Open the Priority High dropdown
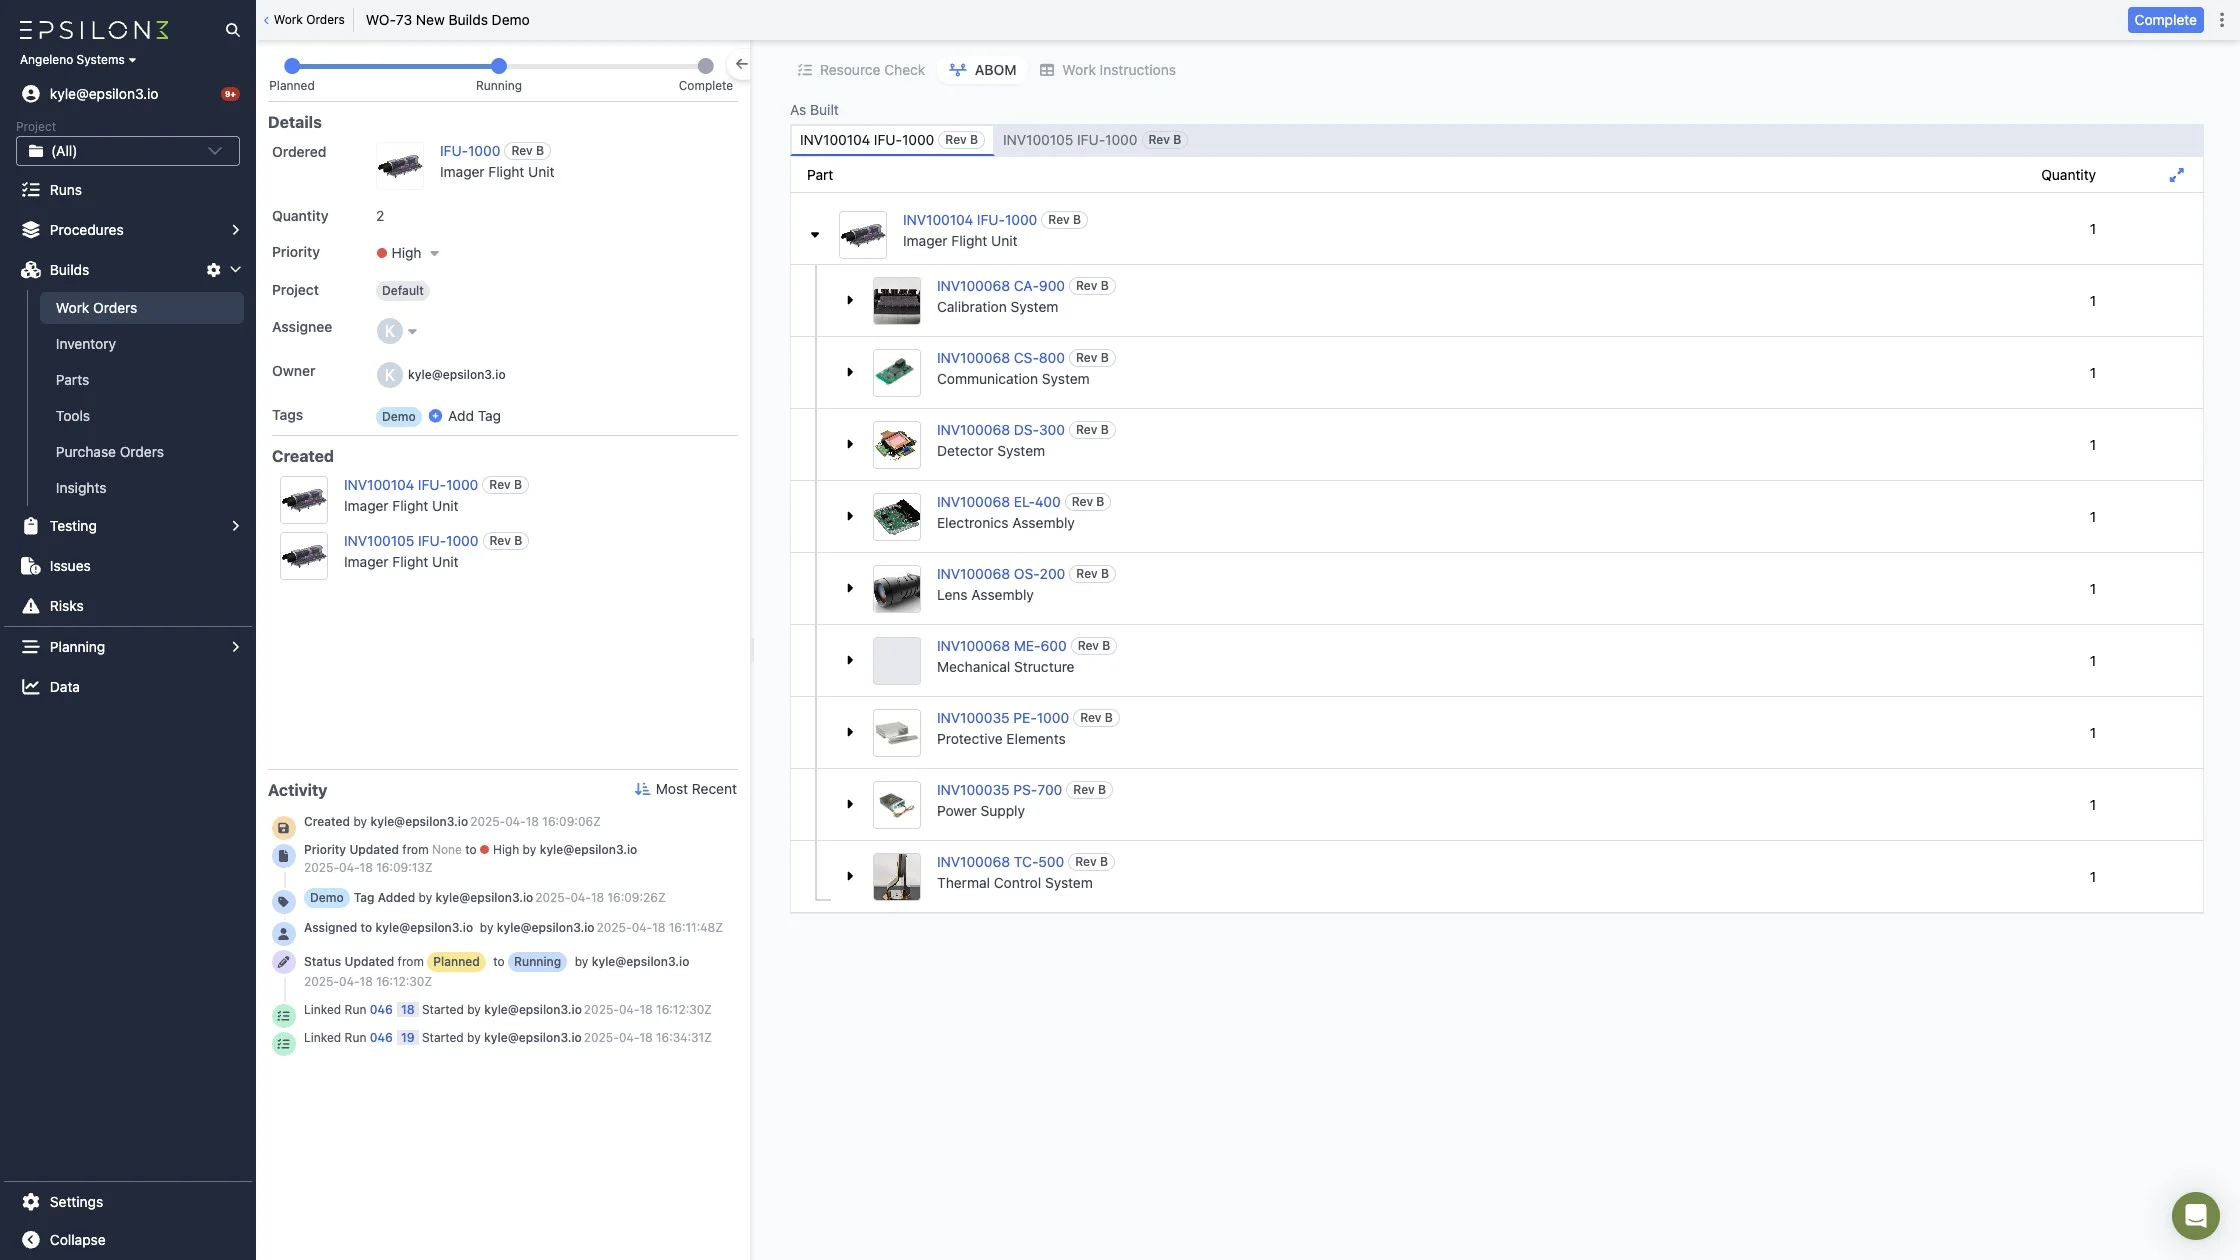This screenshot has height=1260, width=2240. pos(408,253)
